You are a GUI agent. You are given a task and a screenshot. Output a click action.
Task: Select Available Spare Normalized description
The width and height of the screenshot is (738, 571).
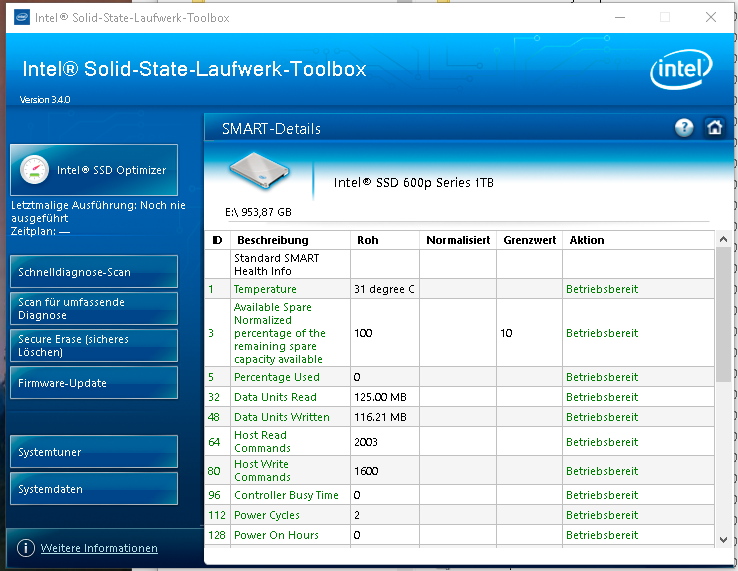(280, 333)
